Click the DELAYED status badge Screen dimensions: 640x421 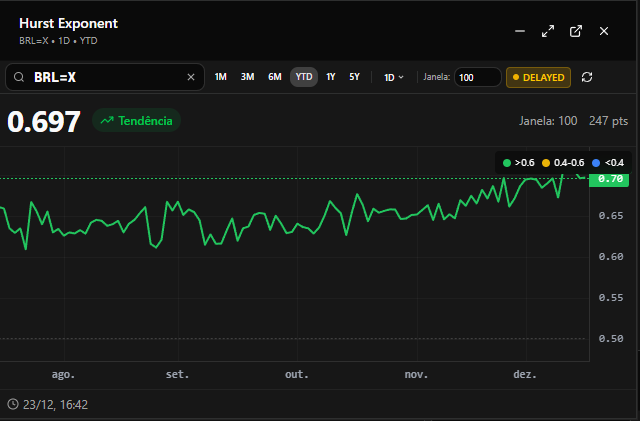pyautogui.click(x=538, y=77)
